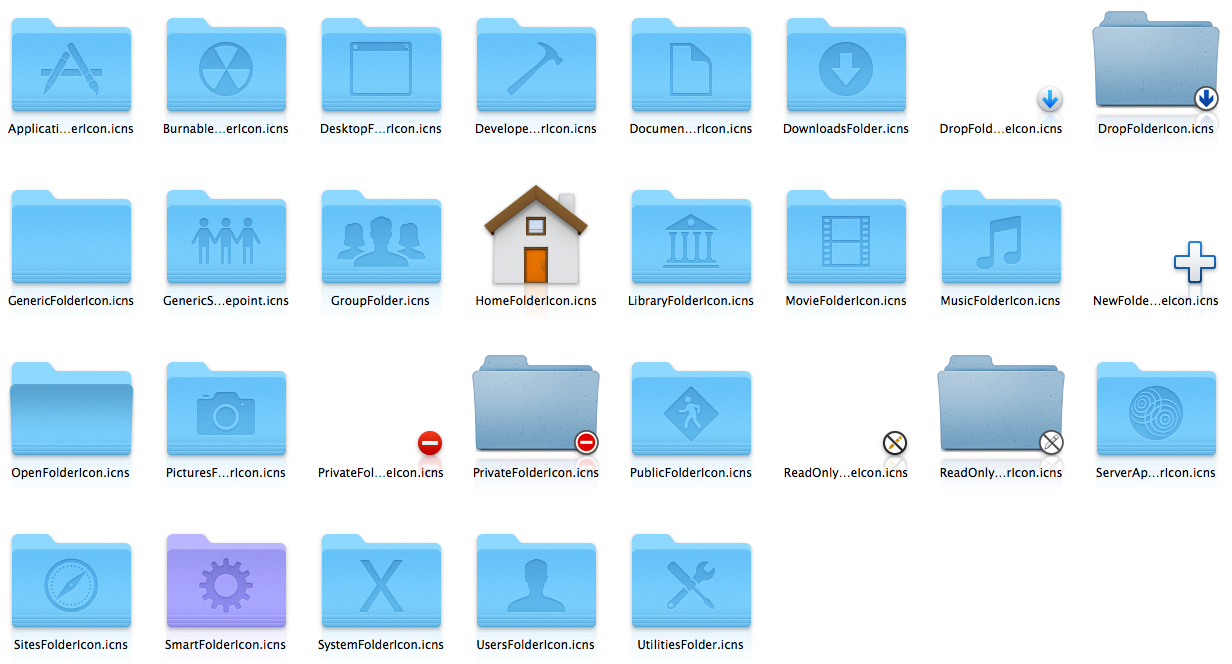The image size is (1232, 664).
Task: Click the 'ReadOnly…eIcon.icns' file name
Action: pyautogui.click(x=846, y=473)
